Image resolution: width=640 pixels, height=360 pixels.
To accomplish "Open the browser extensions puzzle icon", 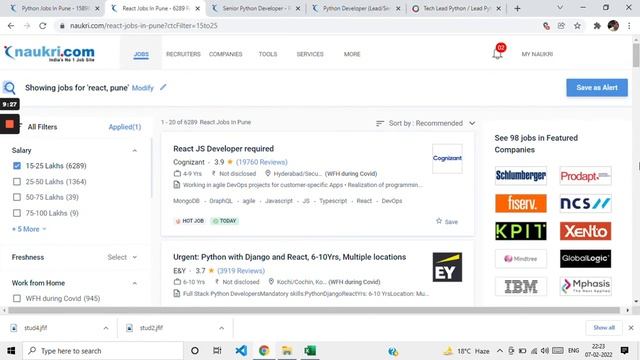I will click(597, 26).
